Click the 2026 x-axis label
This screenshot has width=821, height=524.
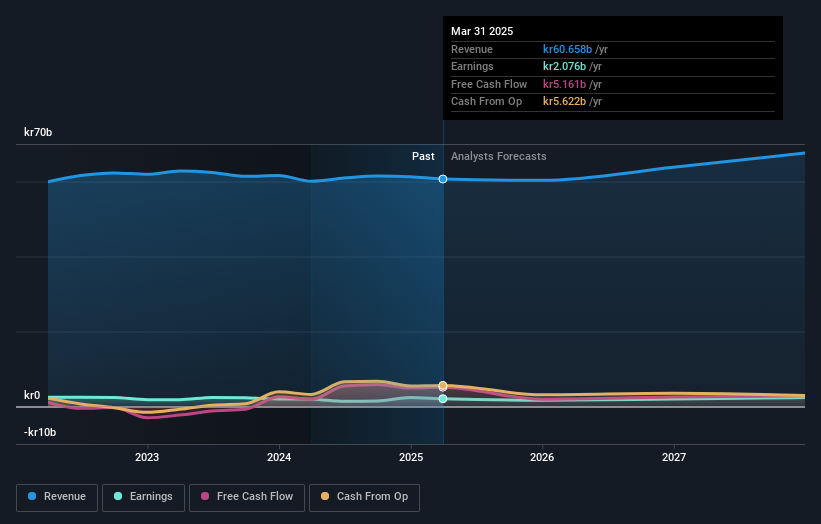click(542, 458)
